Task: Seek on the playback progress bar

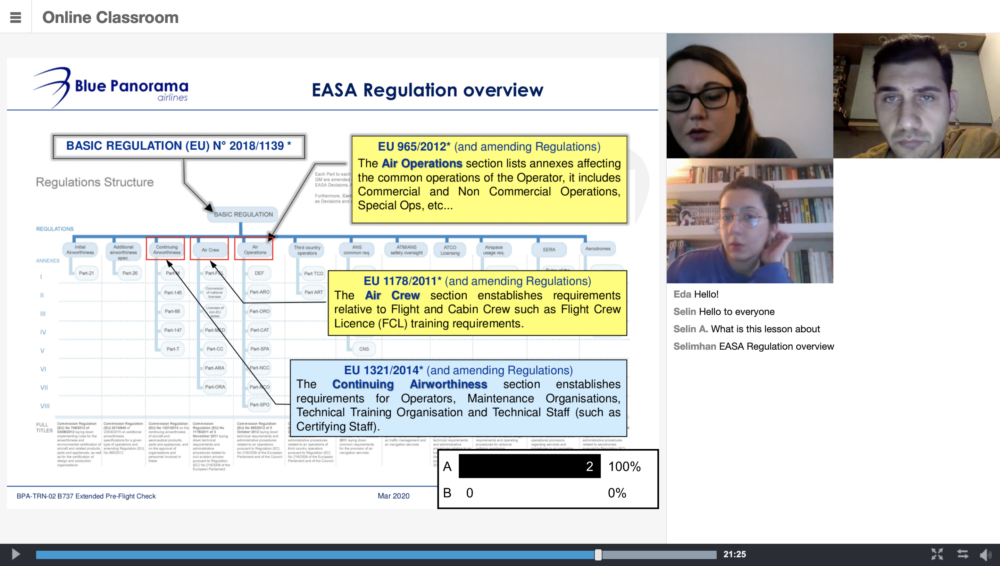Action: 376,555
